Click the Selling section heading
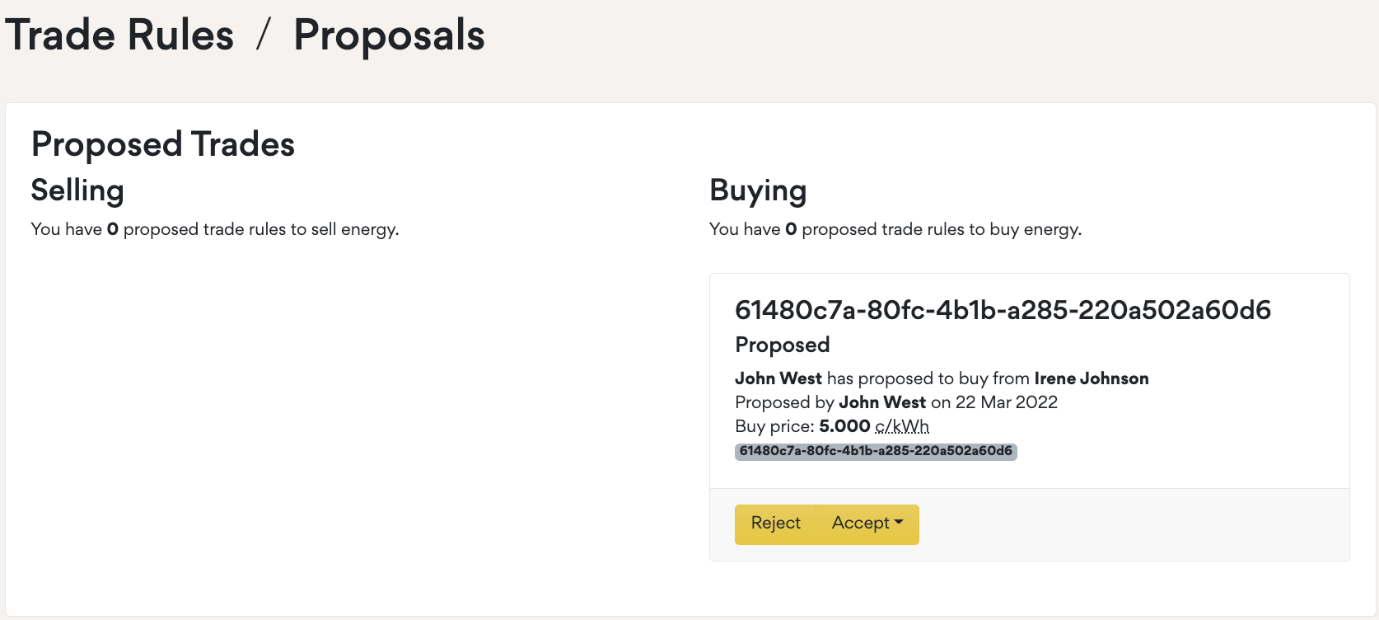This screenshot has width=1379, height=620. point(77,190)
